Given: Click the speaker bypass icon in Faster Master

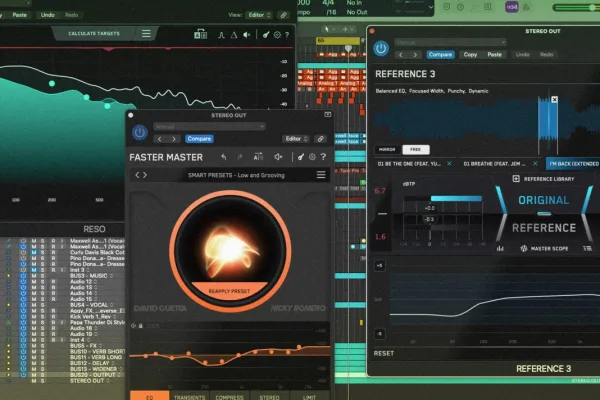Looking at the screenshot, I should pyautogui.click(x=278, y=157).
